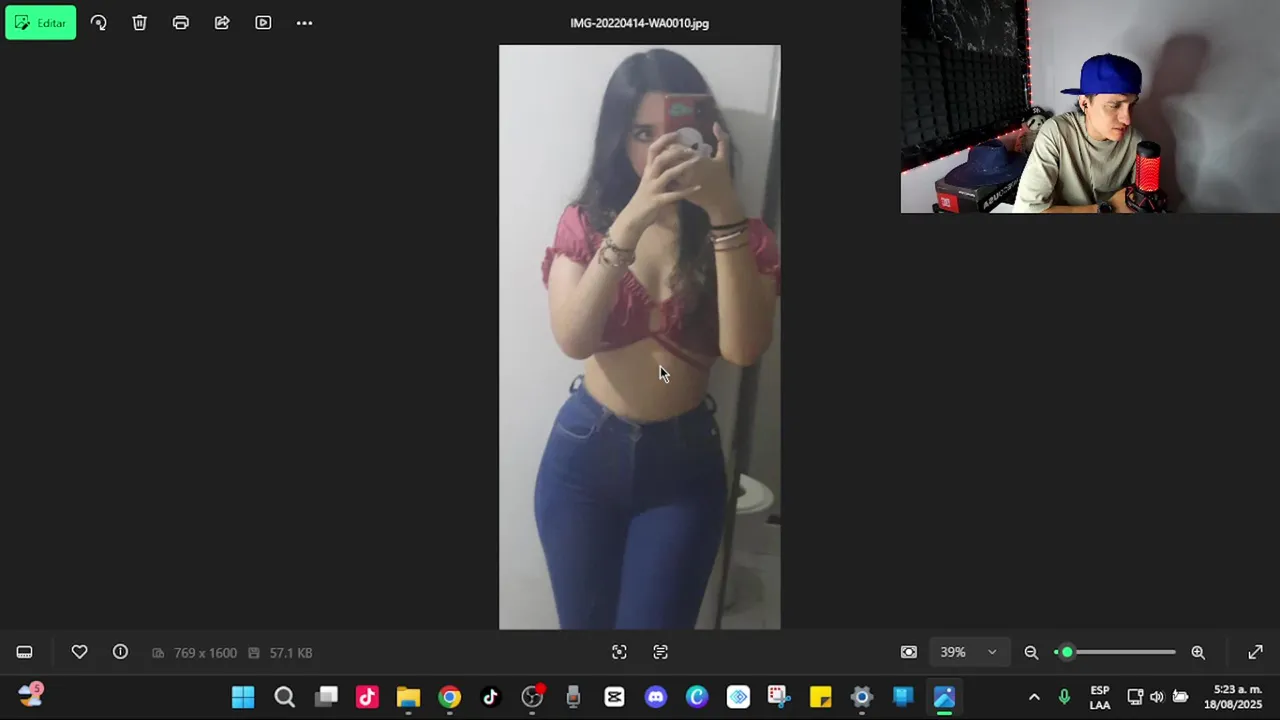Open the 39% zoom level dropdown

pyautogui.click(x=968, y=652)
